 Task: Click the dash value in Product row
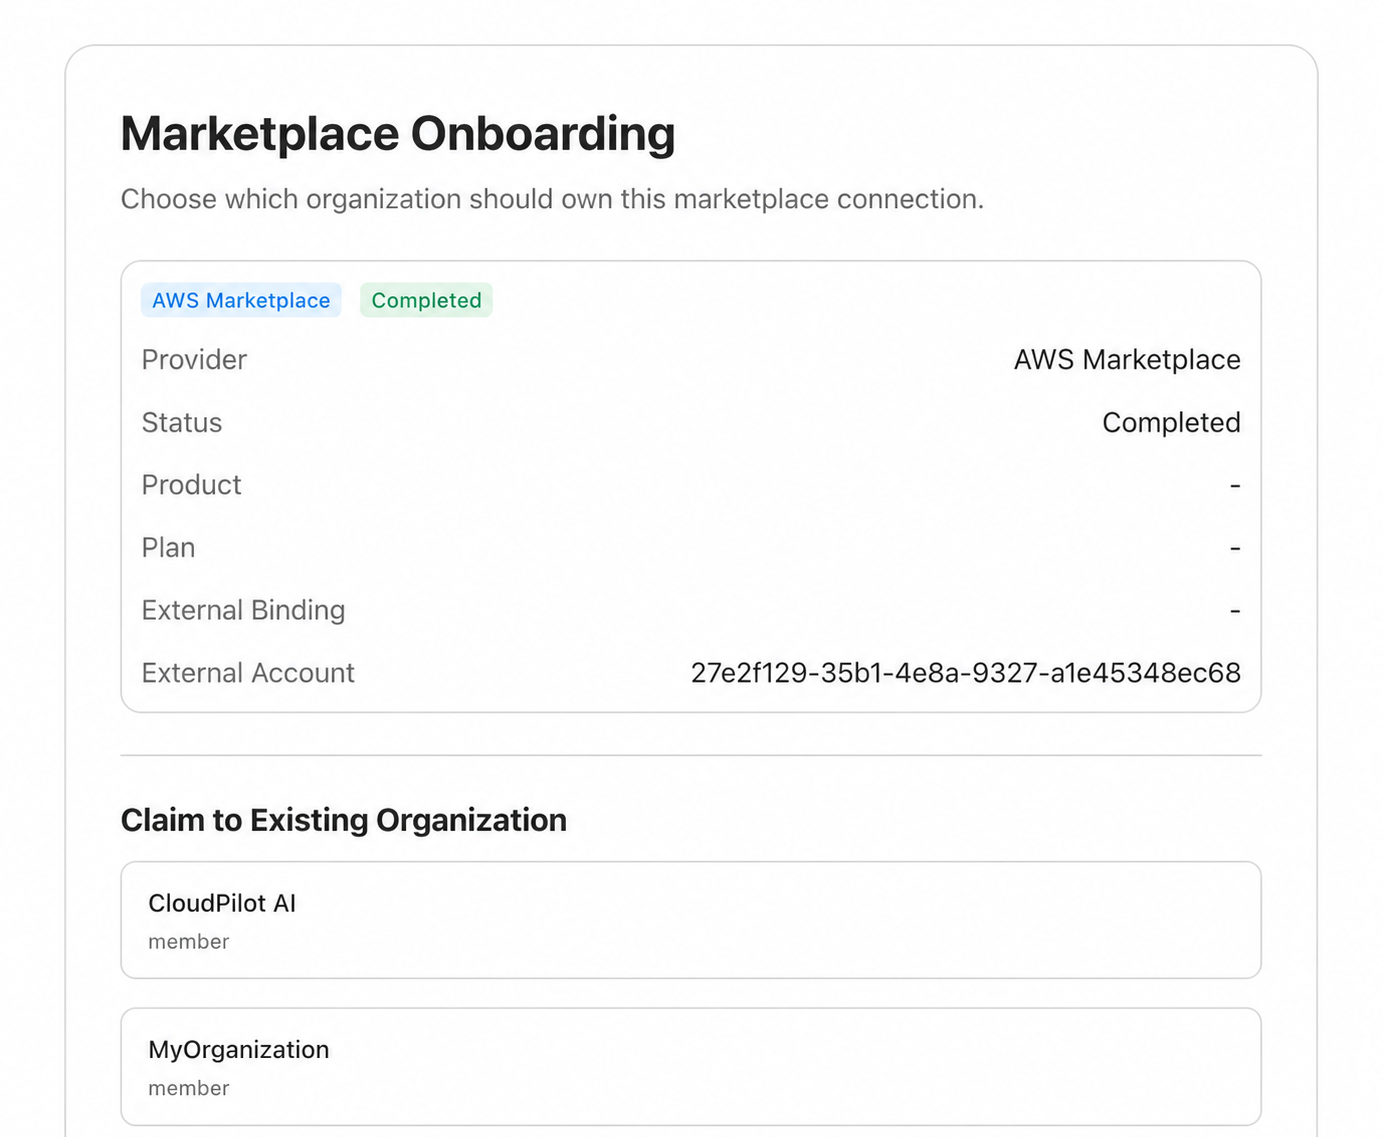1235,486
